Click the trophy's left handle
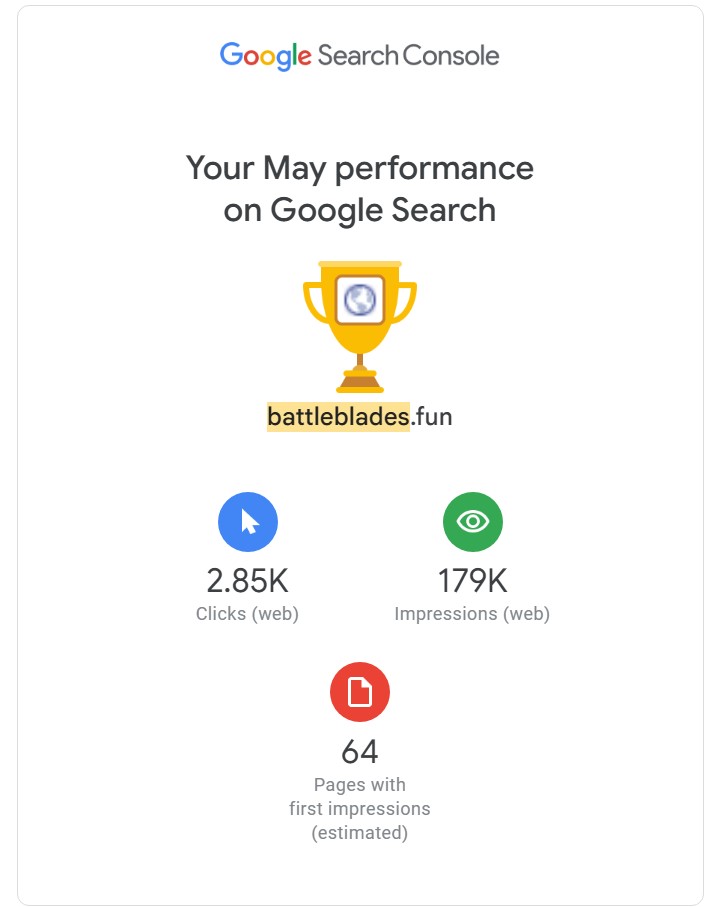 pos(313,301)
